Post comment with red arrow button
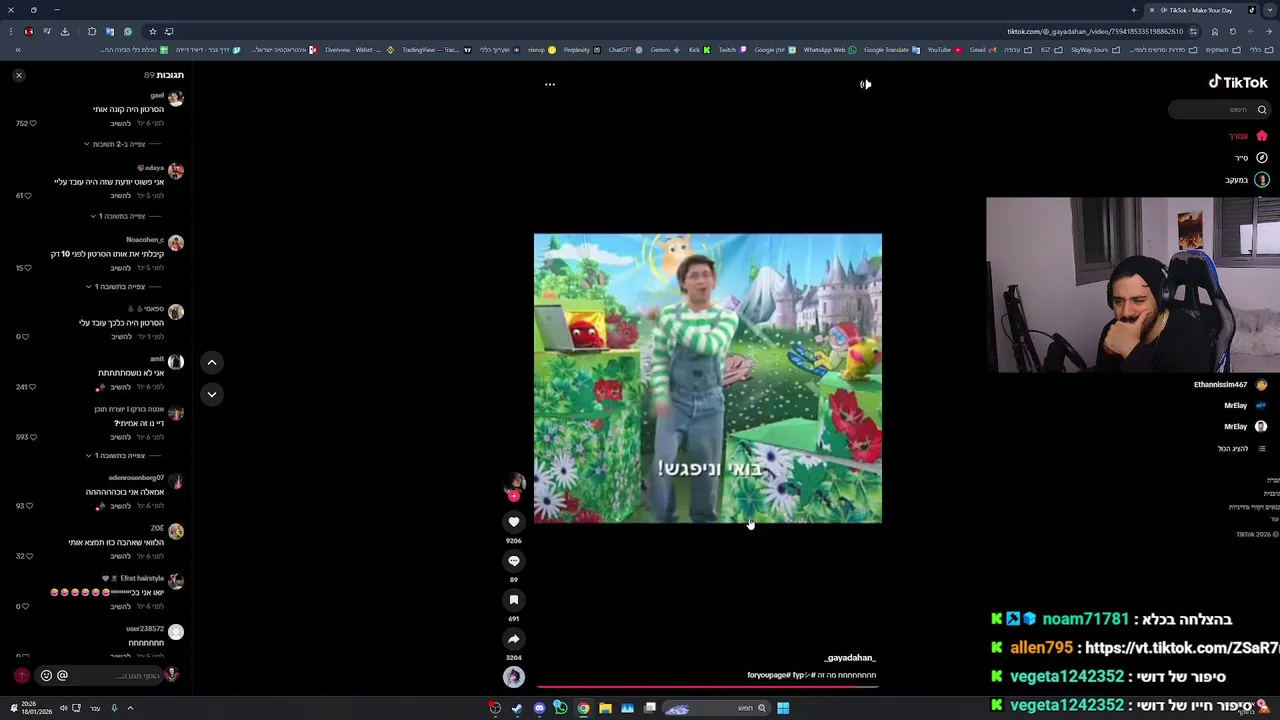1280x720 pixels. [21, 676]
